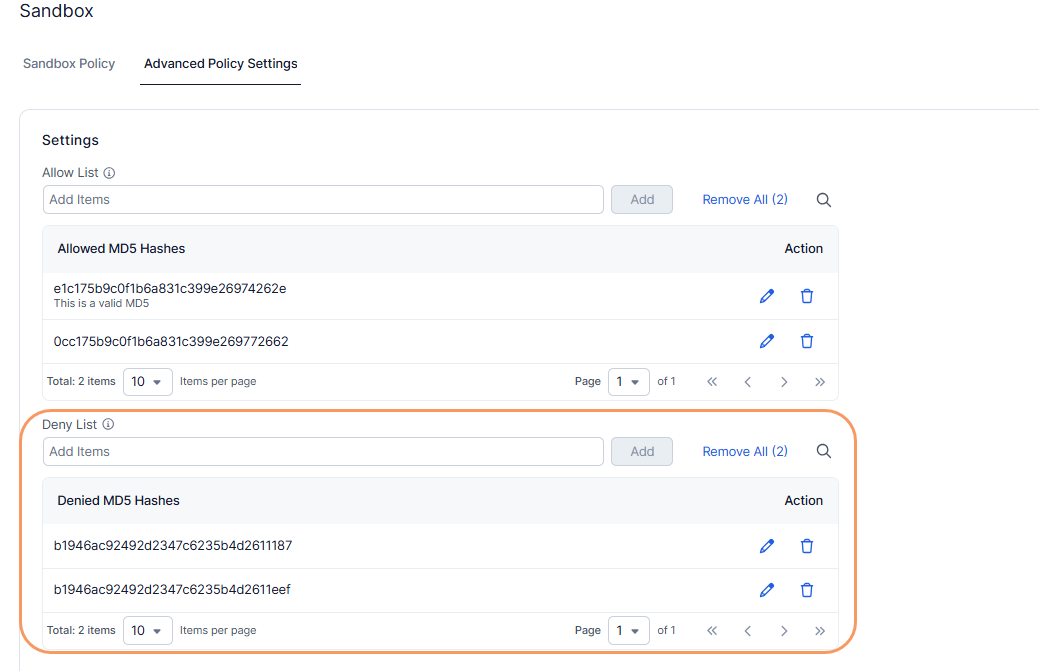Click Add button for the Deny List
Viewport: 1039px width, 671px height.
click(x=641, y=451)
